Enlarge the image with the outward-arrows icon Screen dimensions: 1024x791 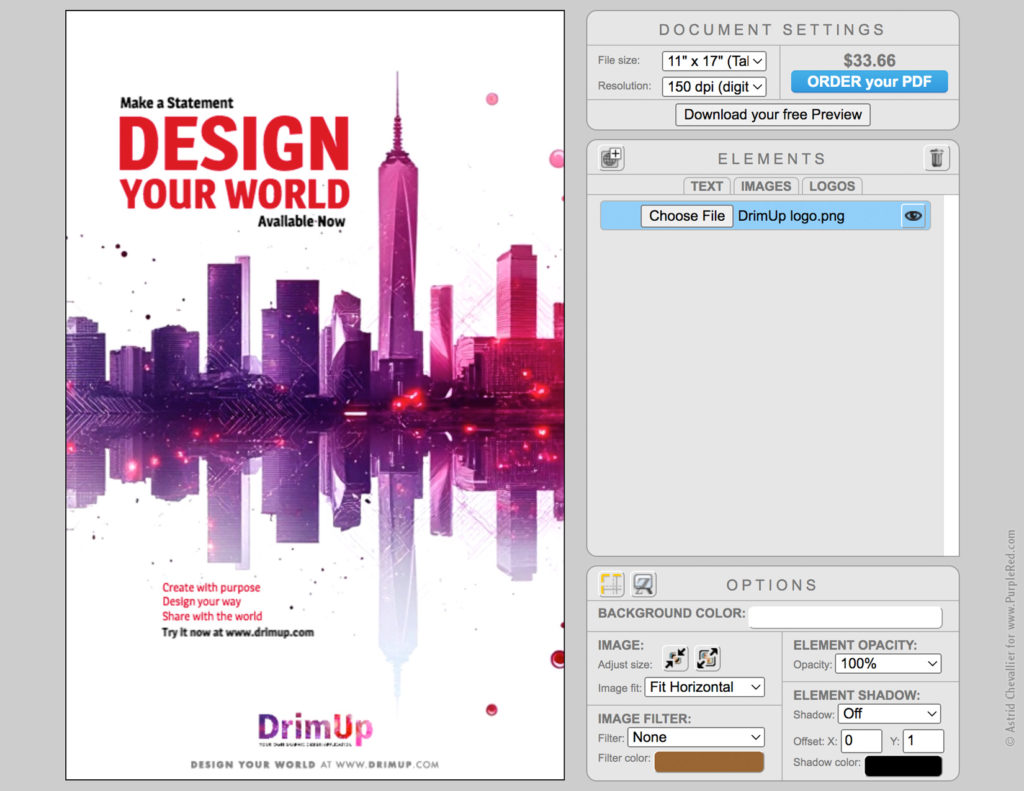pos(707,658)
